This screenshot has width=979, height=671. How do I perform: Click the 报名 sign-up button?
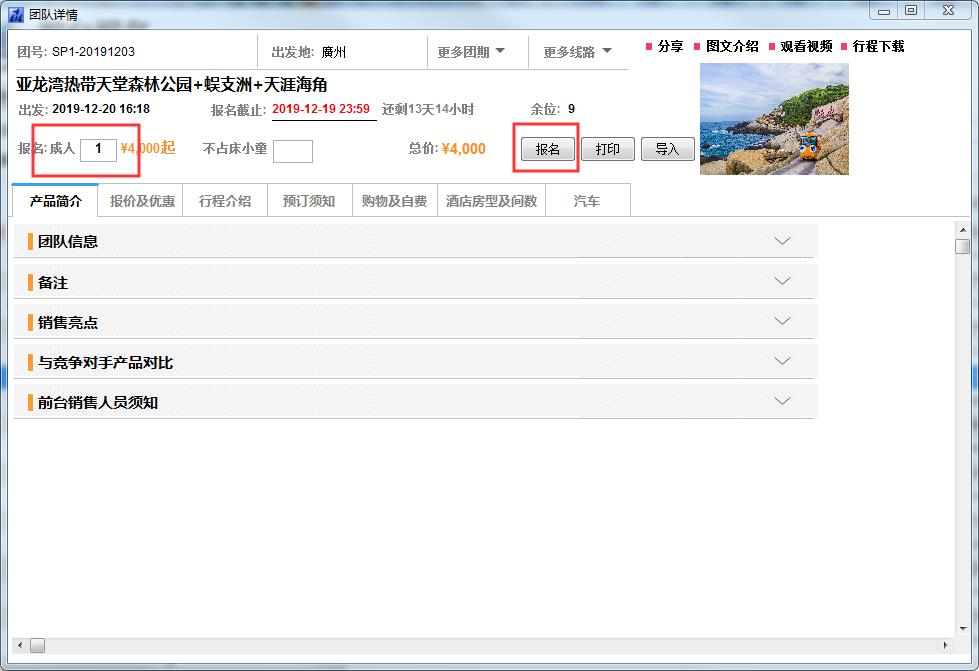tap(548, 149)
